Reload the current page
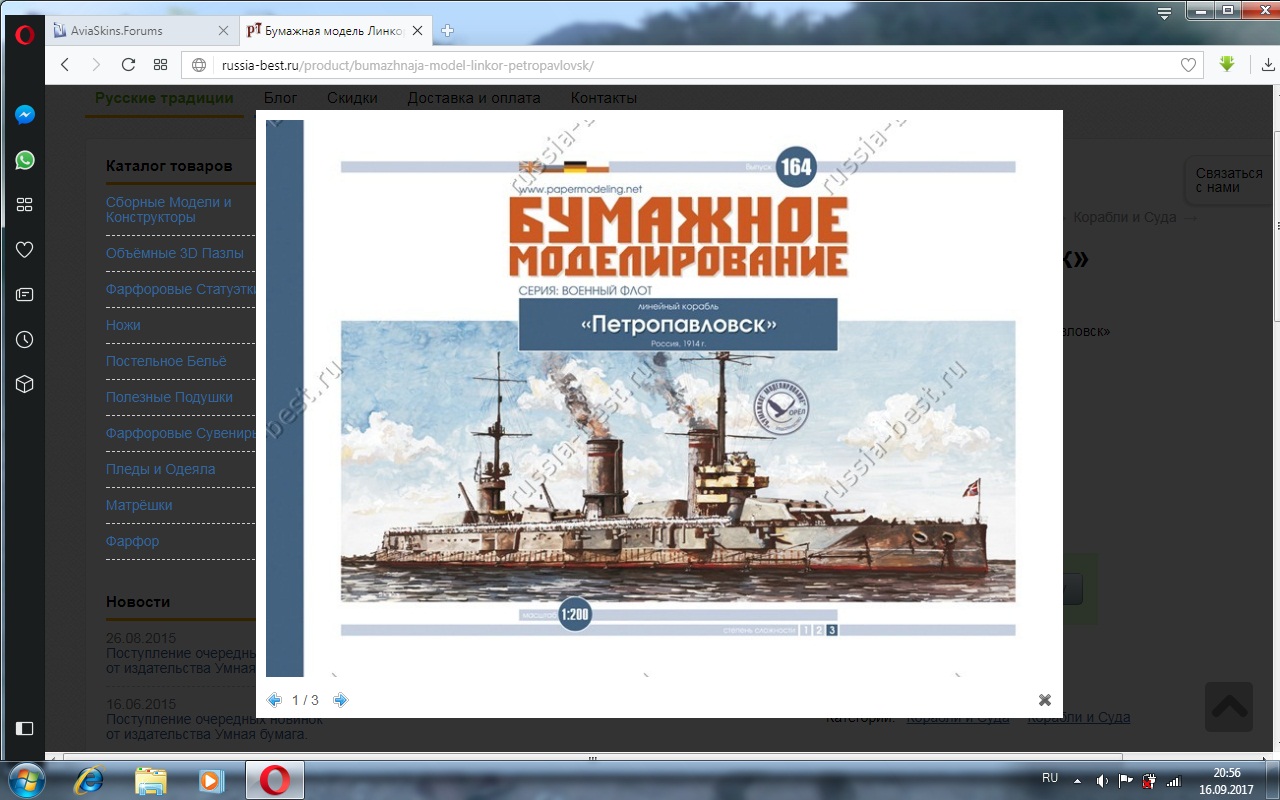Viewport: 1280px width, 800px height. (128, 65)
